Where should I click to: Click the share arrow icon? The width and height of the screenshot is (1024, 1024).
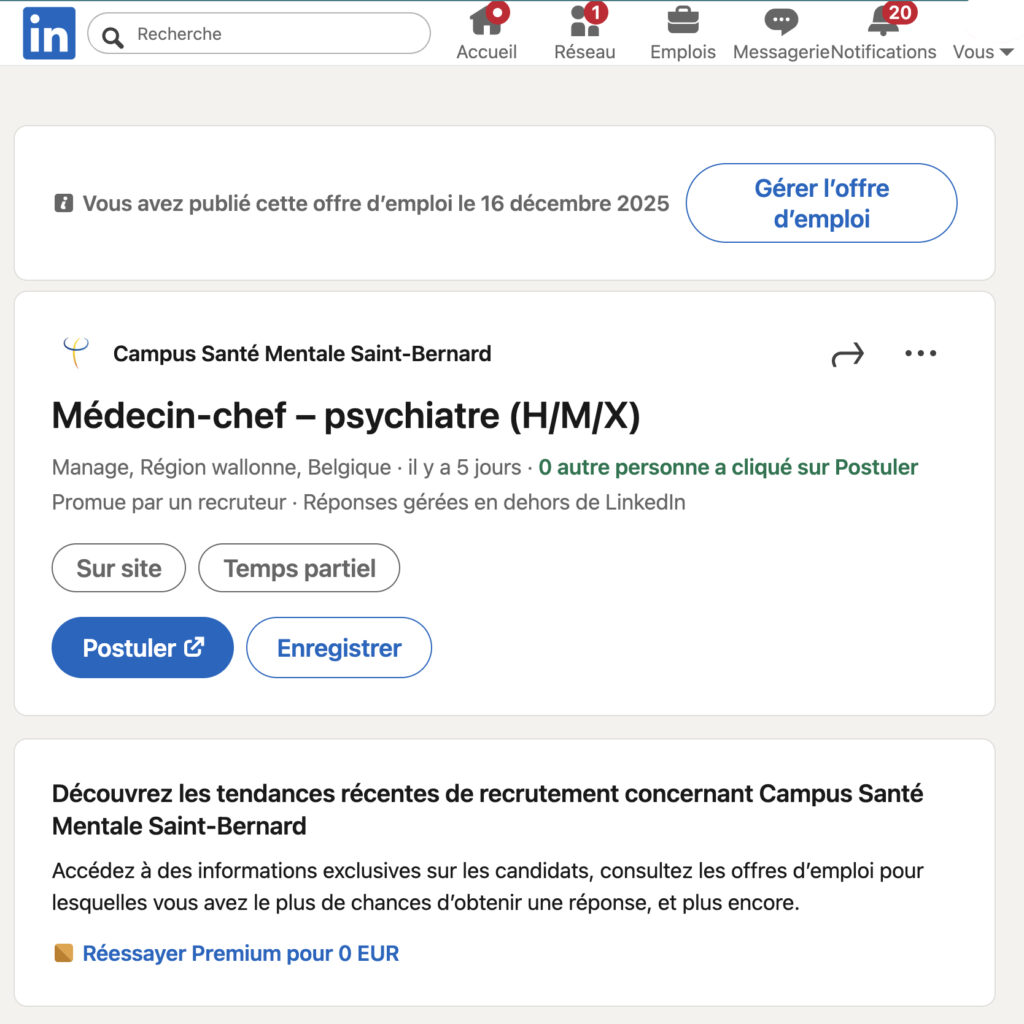(847, 354)
